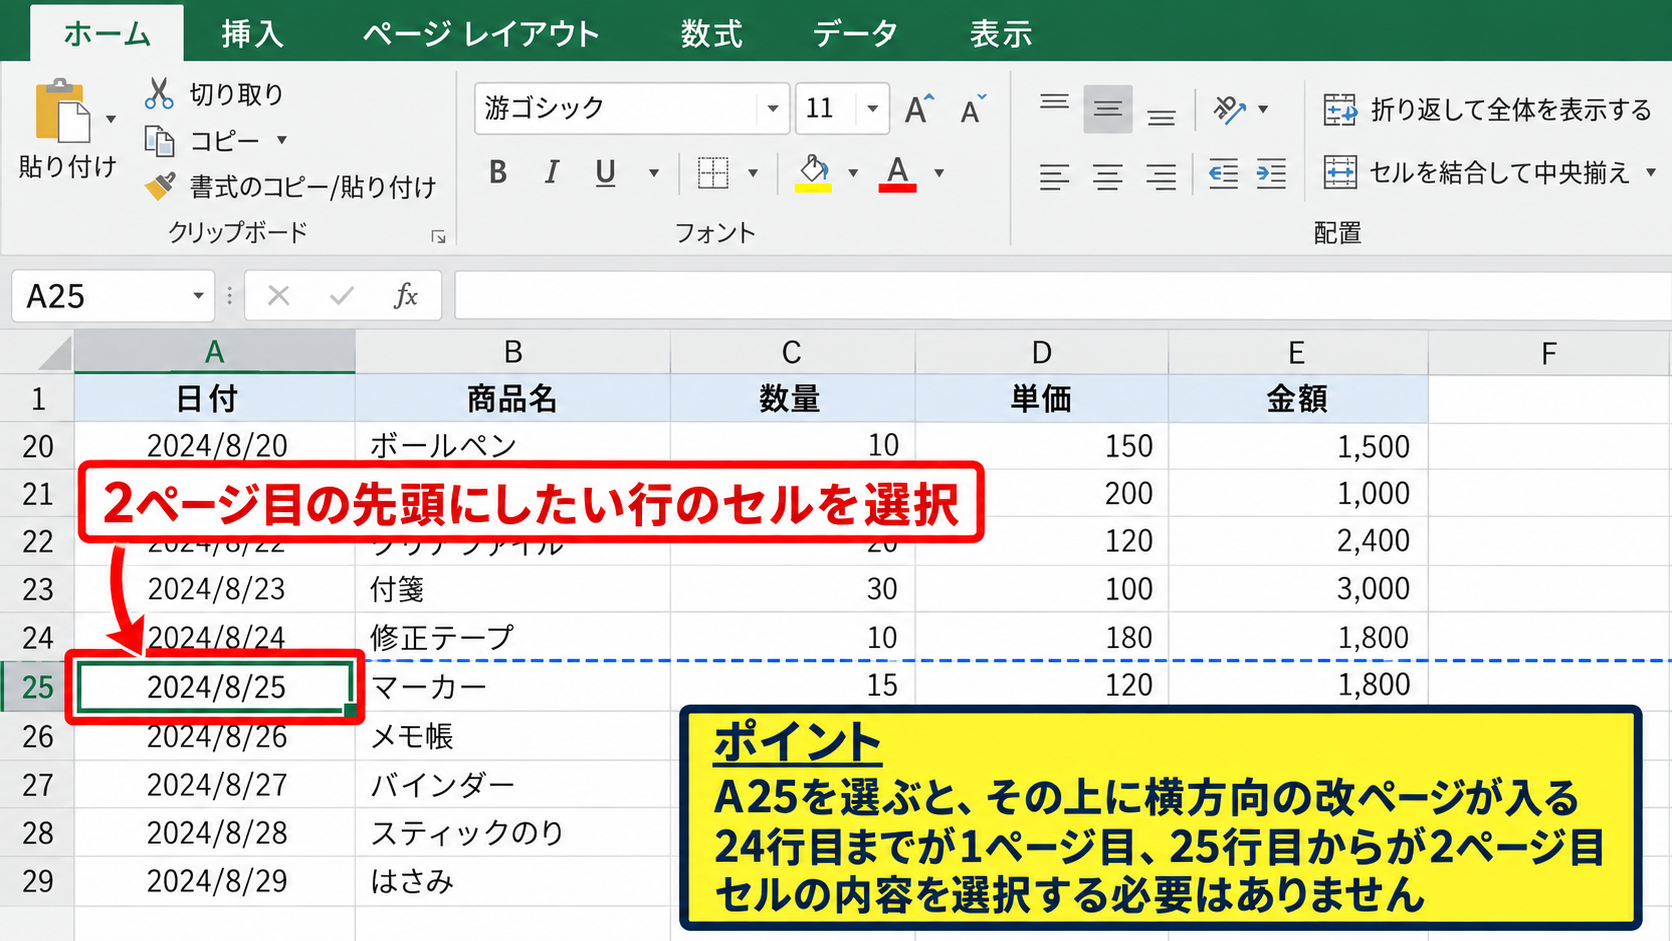This screenshot has height=941, width=1672.
Task: Open the font size 11 dropdown
Action: coord(872,108)
